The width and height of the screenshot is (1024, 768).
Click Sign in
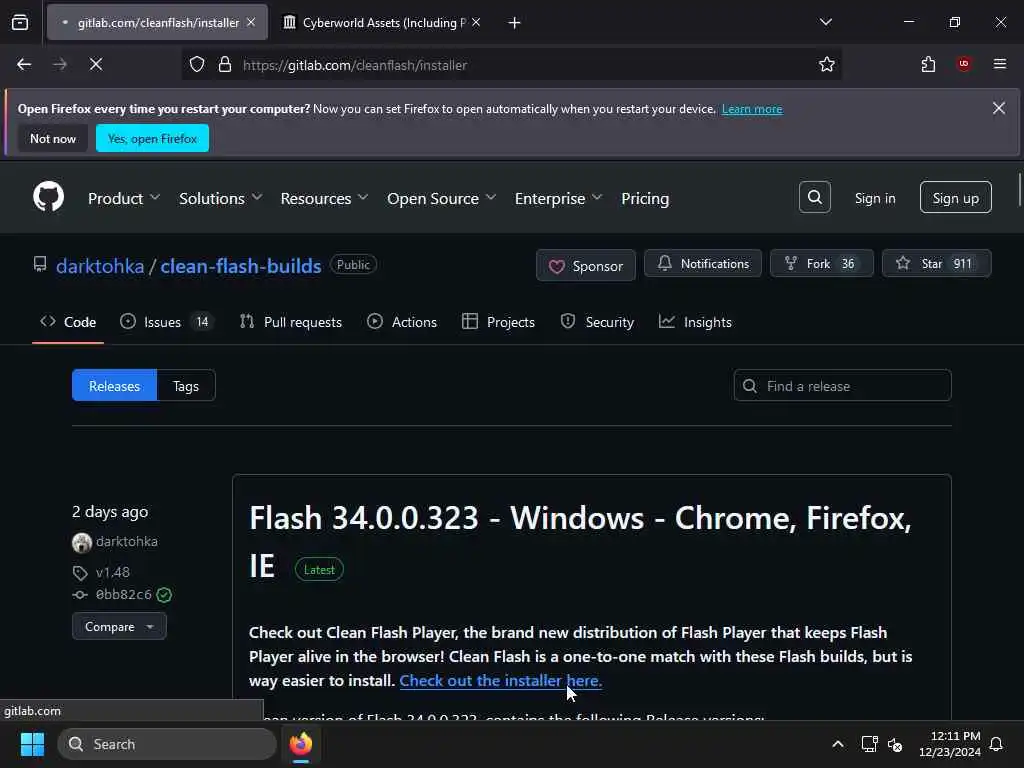tap(875, 199)
